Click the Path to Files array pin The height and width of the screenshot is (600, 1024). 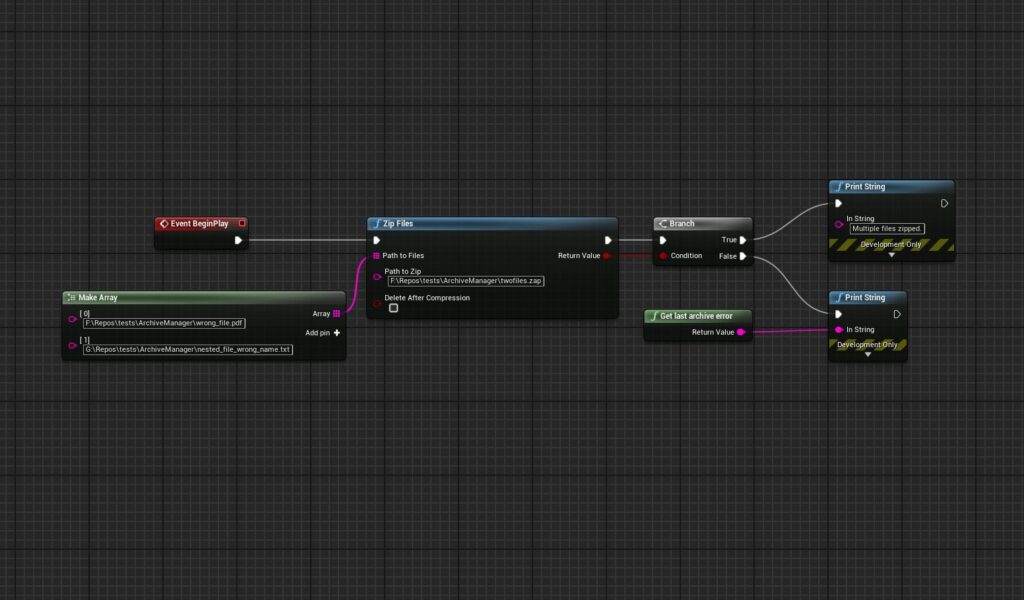[x=376, y=256]
